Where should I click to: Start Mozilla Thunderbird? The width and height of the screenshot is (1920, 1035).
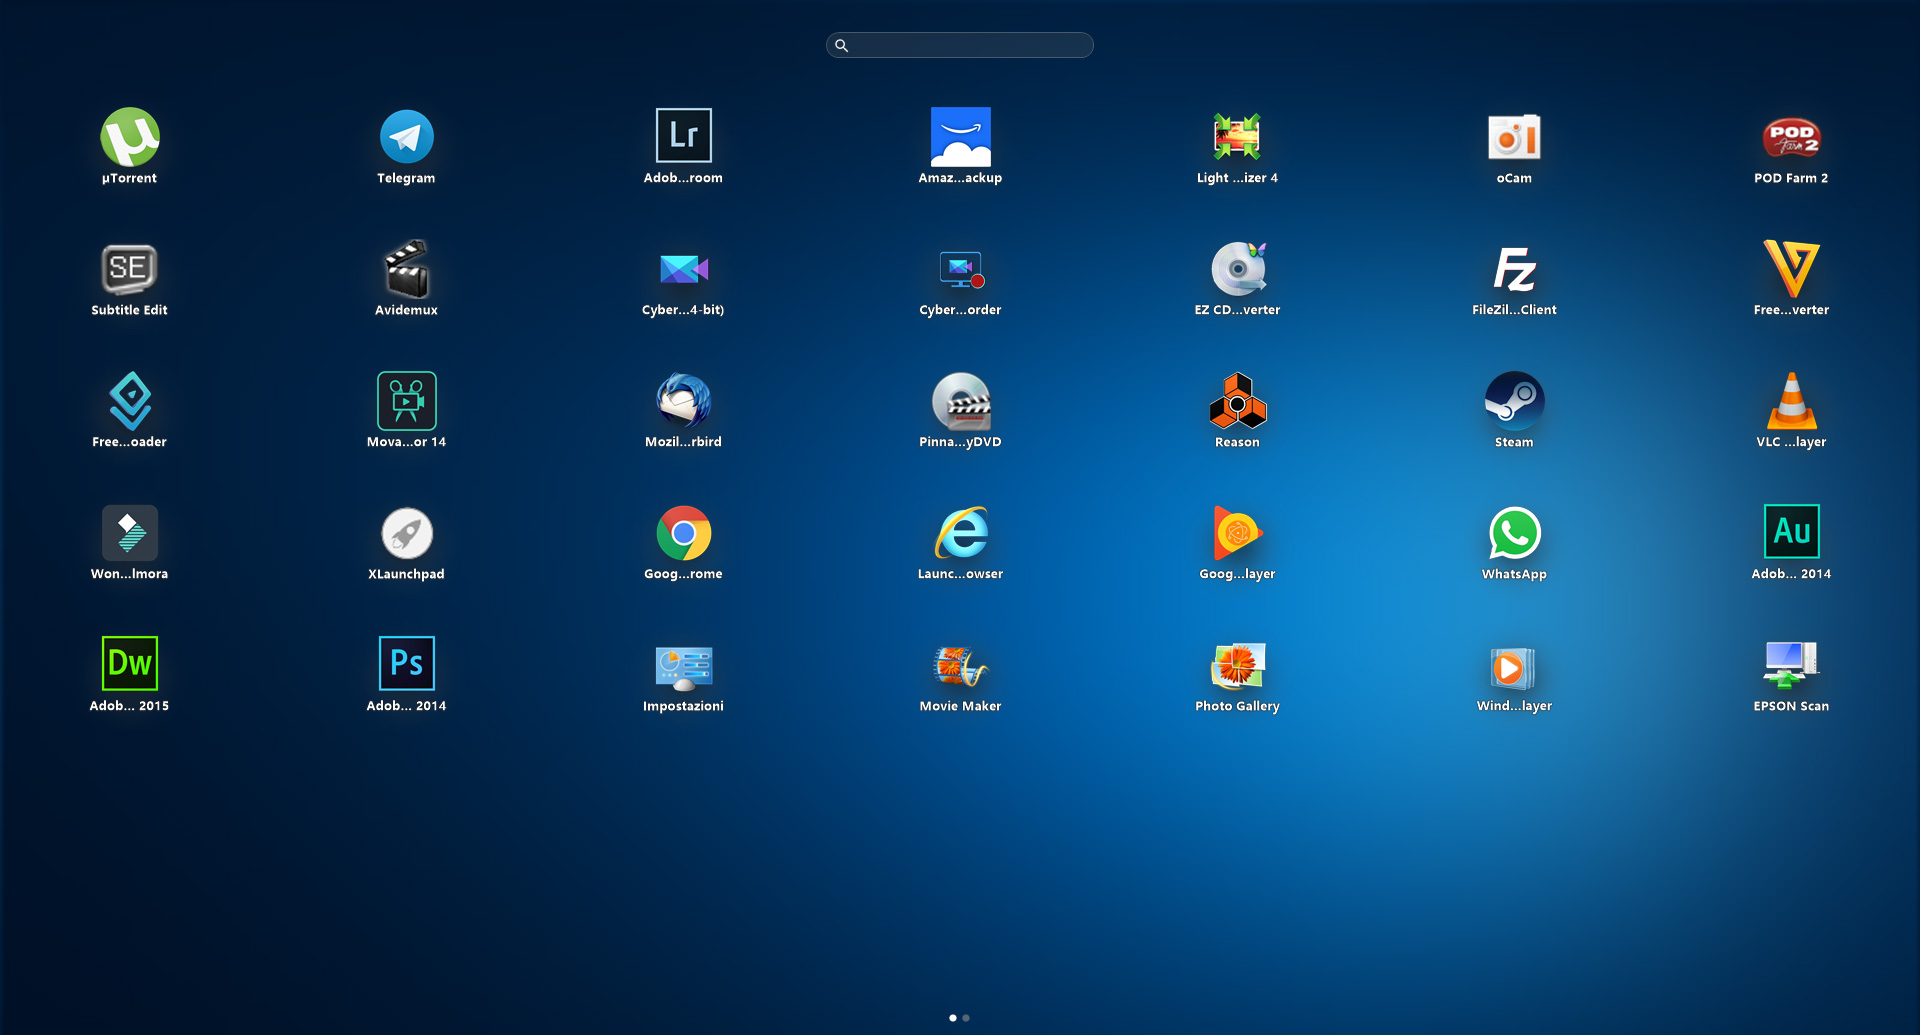[x=683, y=401]
